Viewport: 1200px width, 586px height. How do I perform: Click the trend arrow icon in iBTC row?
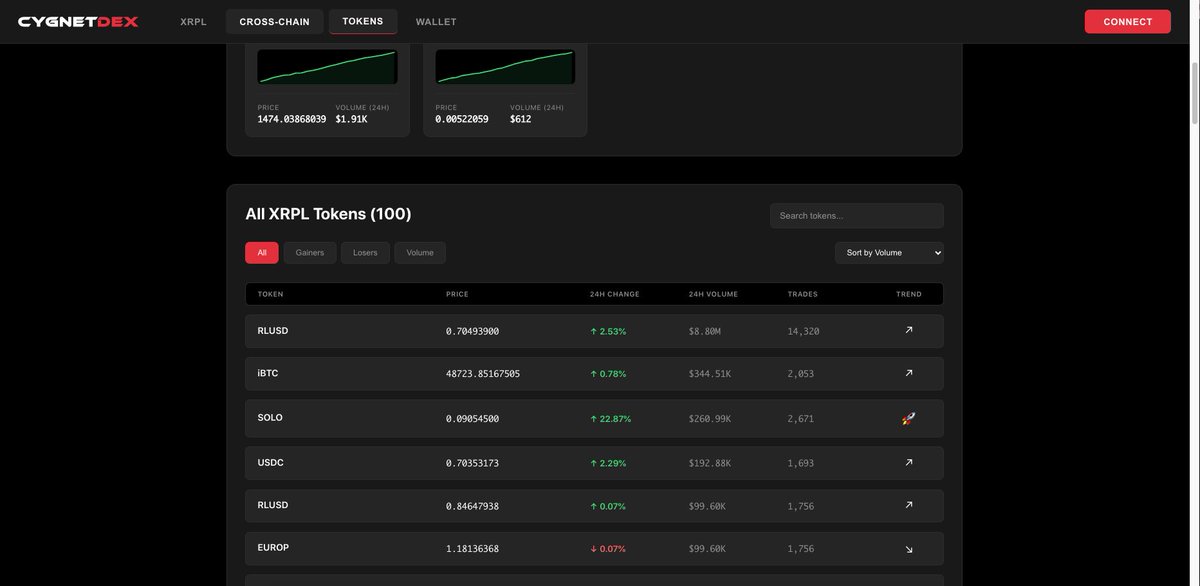(x=909, y=373)
